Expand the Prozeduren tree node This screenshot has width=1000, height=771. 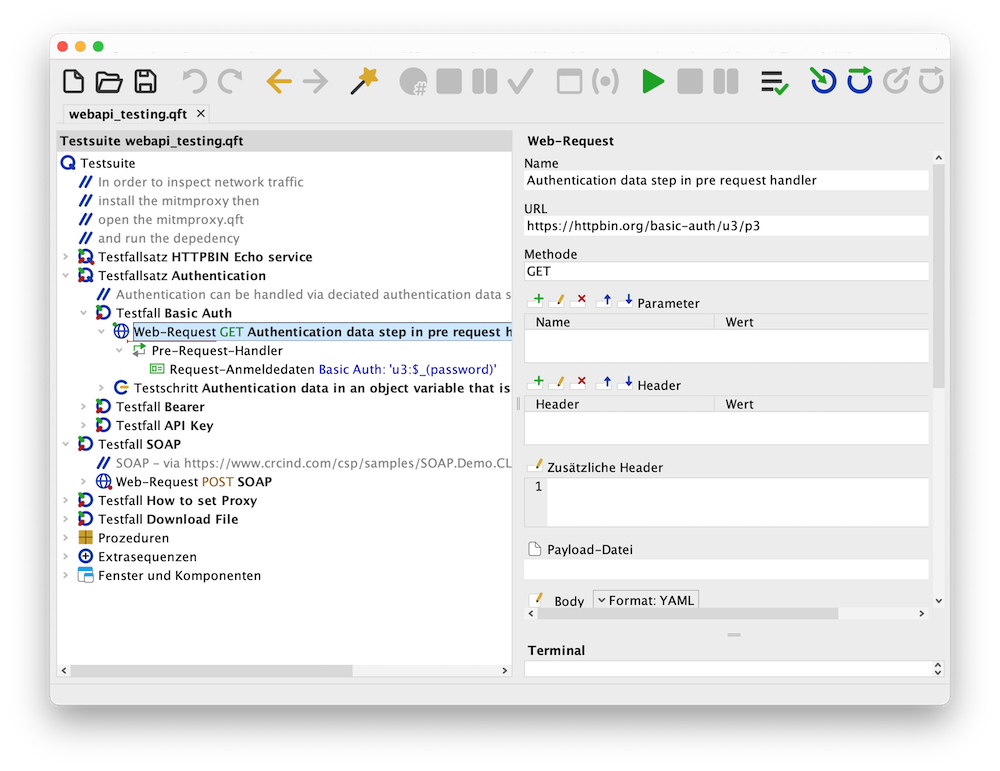coord(66,538)
